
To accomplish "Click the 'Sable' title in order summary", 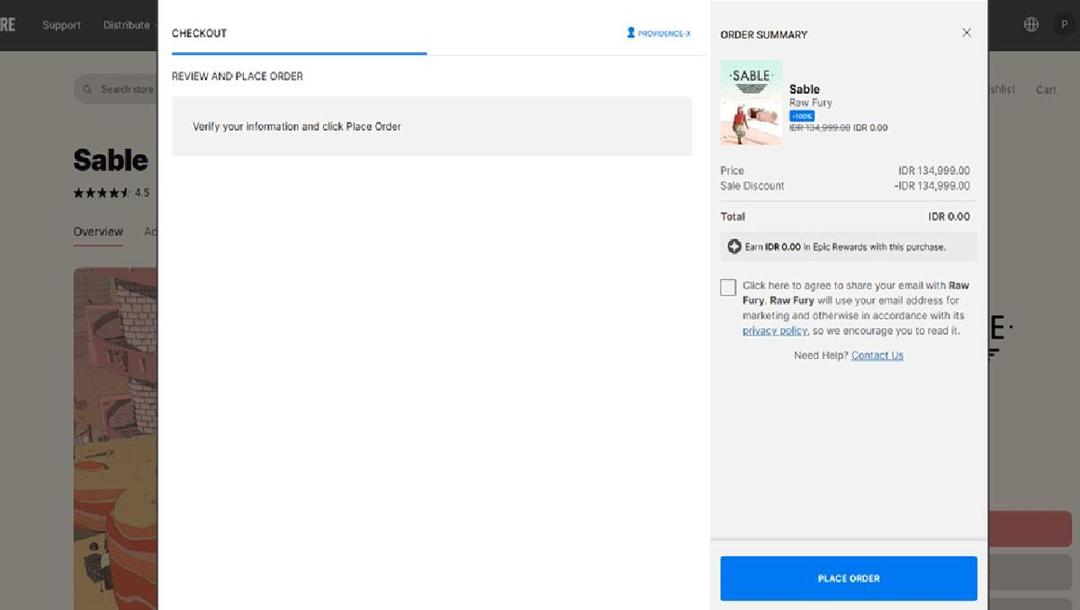I will click(804, 89).
